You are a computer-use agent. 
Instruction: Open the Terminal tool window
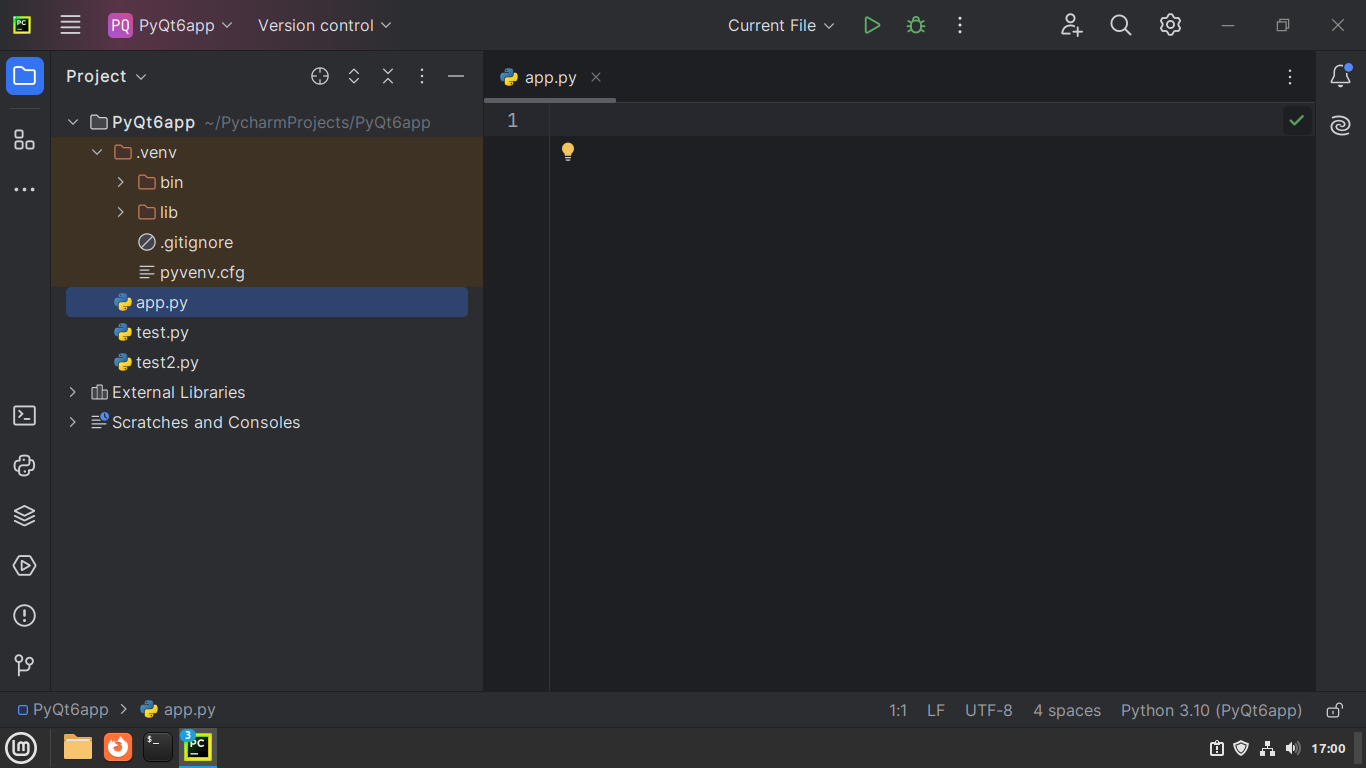(25, 416)
